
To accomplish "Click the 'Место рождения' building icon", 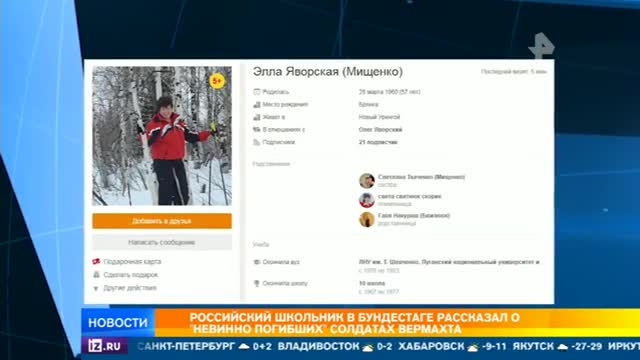I will 257,104.
